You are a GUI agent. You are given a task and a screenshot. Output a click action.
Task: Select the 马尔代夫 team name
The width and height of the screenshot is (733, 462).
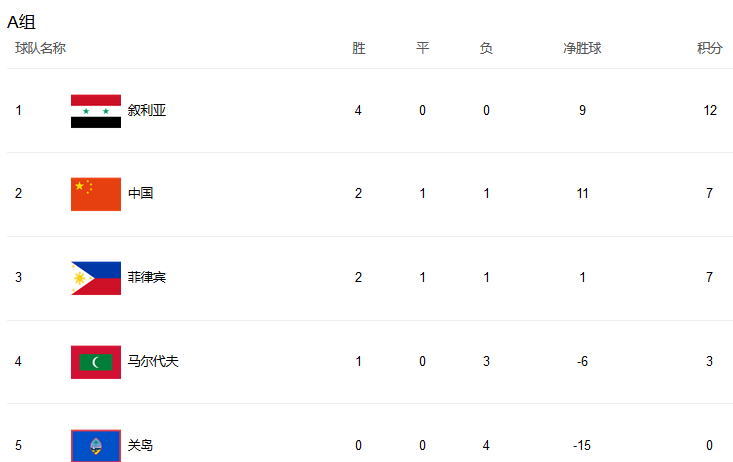[153, 362]
